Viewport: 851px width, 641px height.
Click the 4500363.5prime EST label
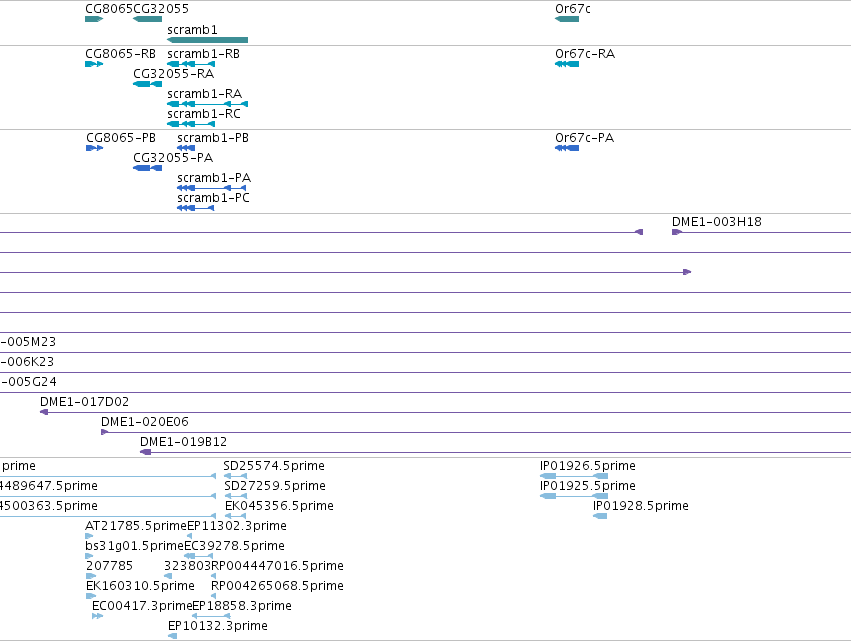click(x=49, y=506)
